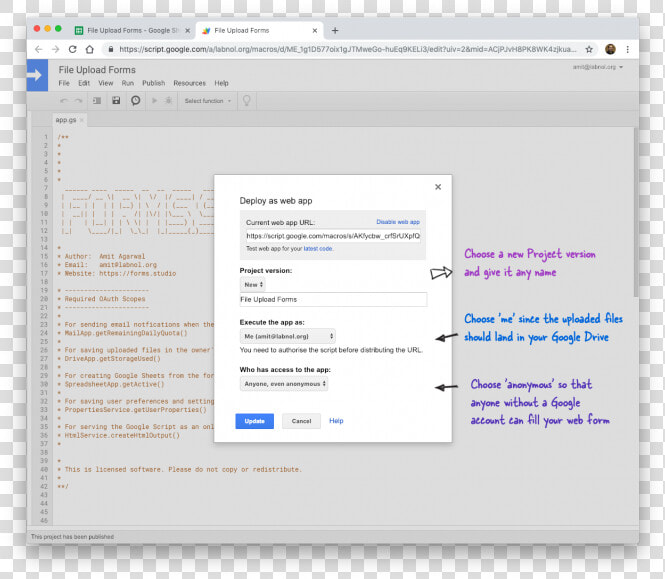
Task: Save the script with floppy icon
Action: point(116,101)
